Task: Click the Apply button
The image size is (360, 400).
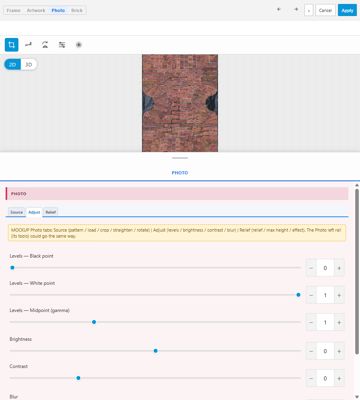Action: click(347, 10)
